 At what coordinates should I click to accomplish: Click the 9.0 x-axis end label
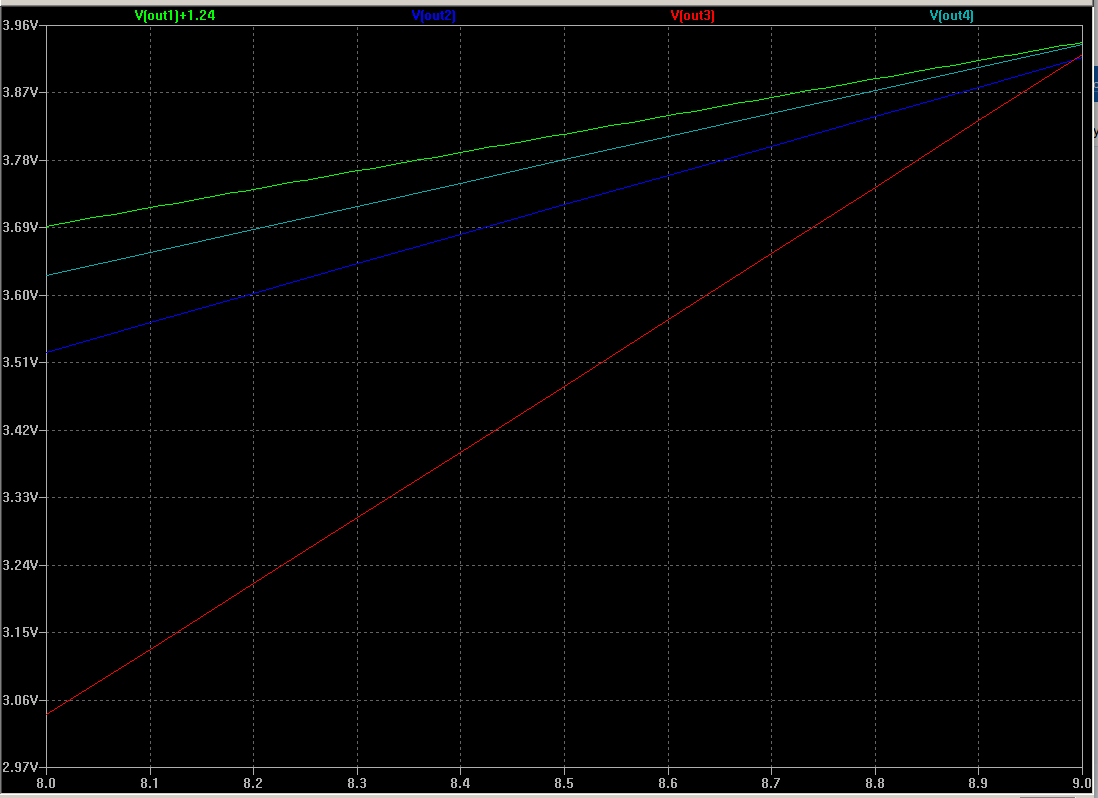[1082, 784]
